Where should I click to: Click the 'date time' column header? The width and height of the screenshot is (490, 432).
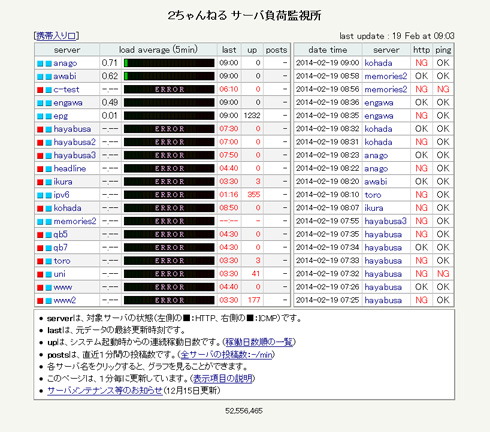click(x=328, y=50)
